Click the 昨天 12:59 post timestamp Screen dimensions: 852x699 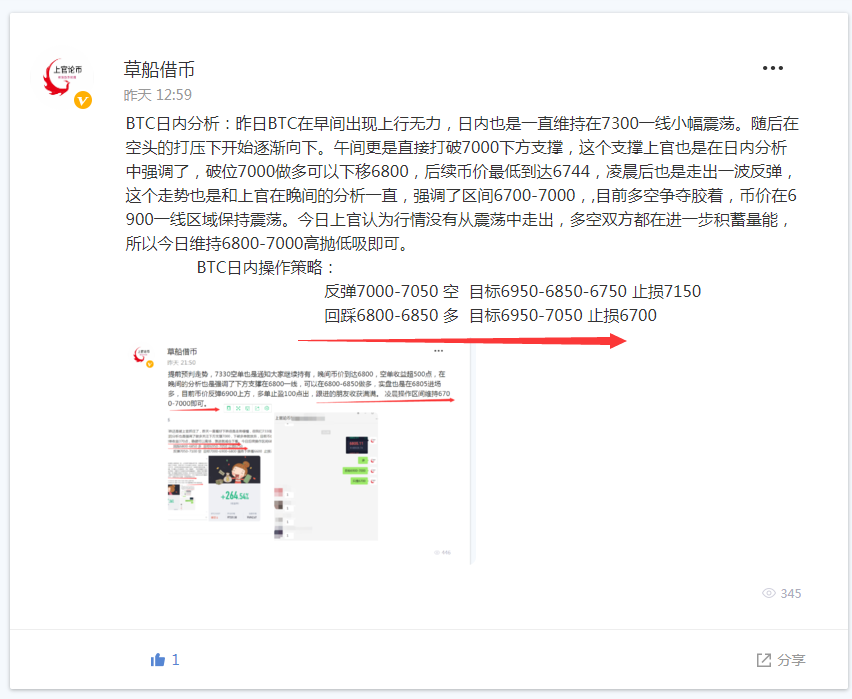pos(158,95)
